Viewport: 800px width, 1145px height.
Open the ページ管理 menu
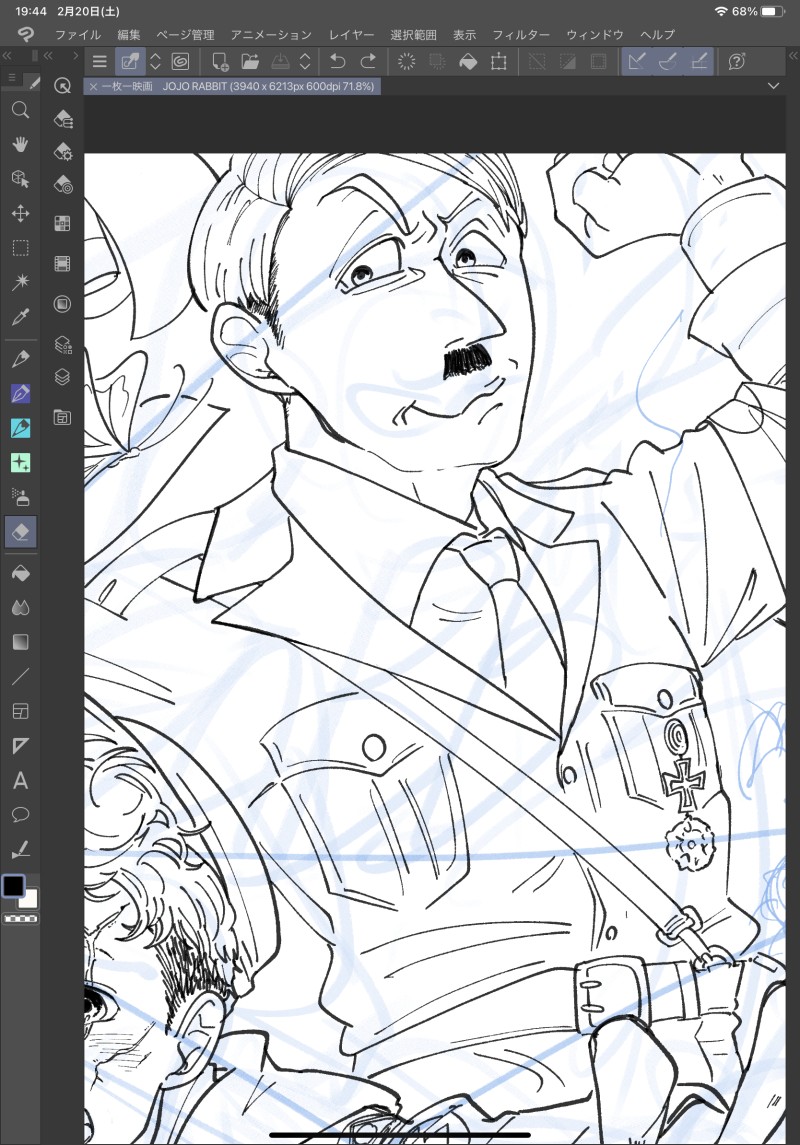(x=185, y=35)
